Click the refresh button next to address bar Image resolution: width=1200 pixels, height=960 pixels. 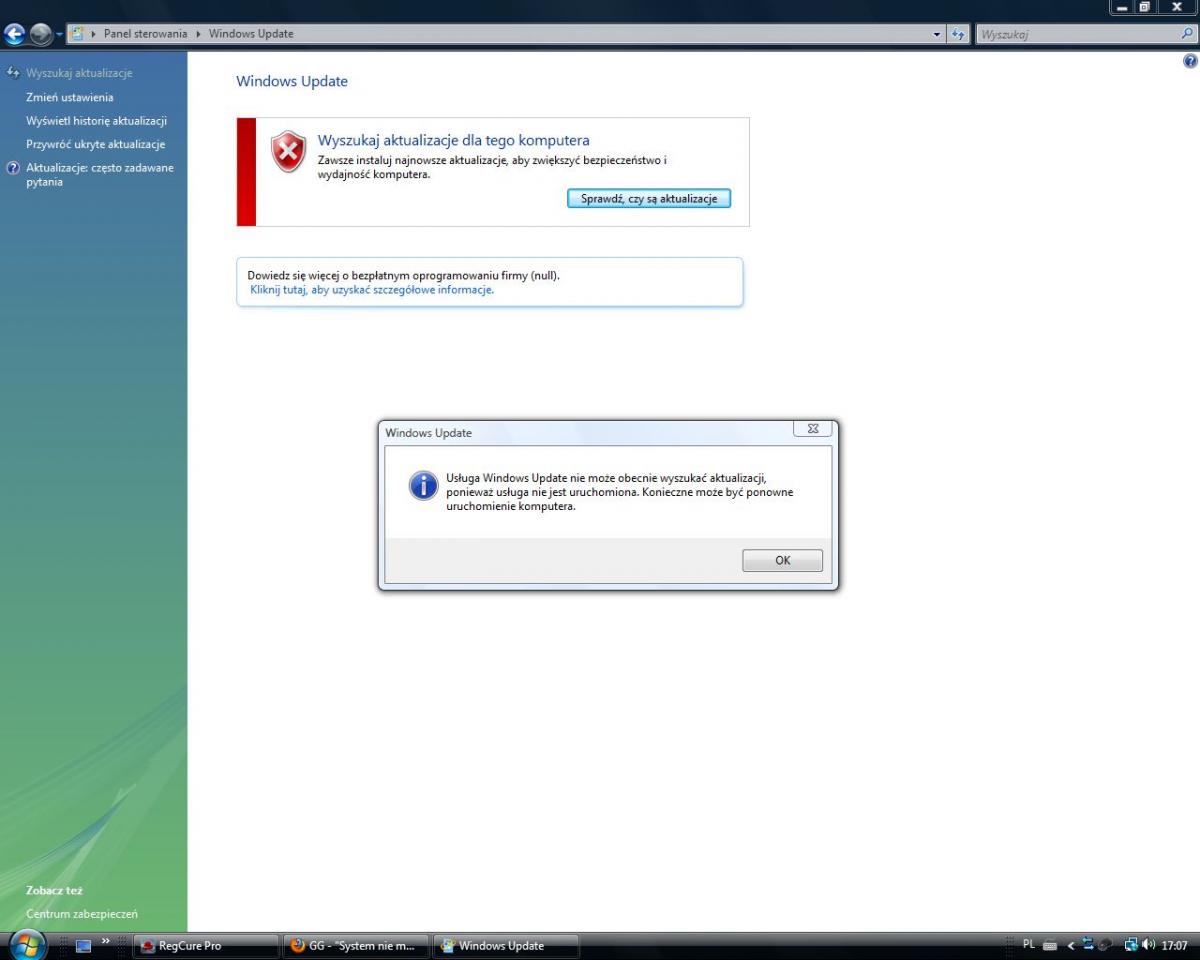point(958,35)
